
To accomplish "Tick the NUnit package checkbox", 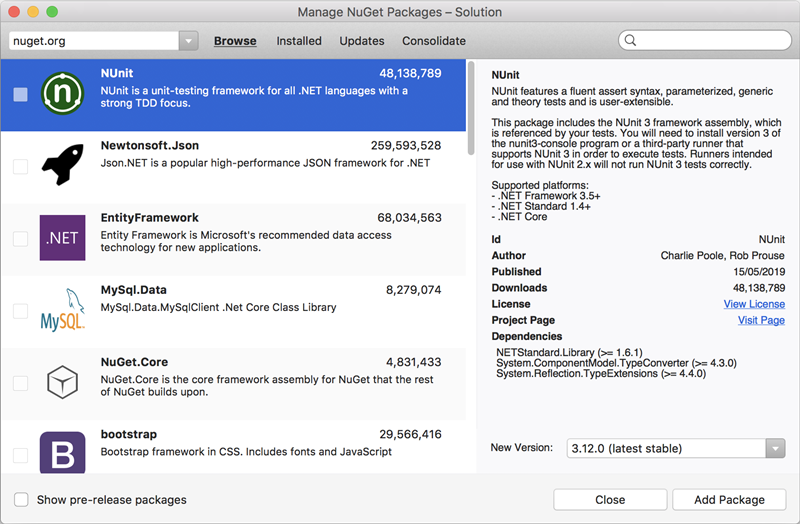I will (20, 95).
